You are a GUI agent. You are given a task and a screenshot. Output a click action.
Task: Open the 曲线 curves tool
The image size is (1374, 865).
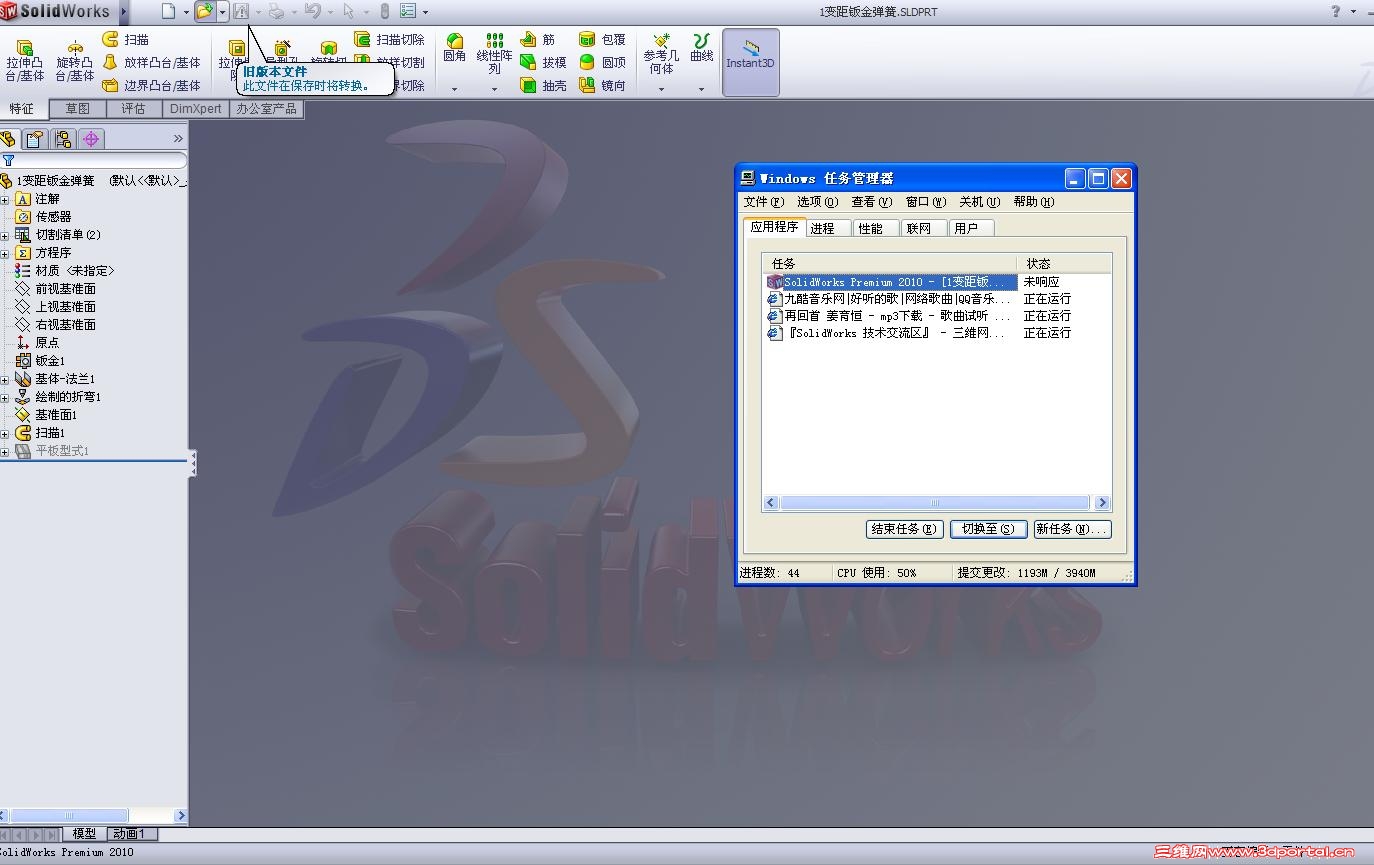[x=702, y=48]
